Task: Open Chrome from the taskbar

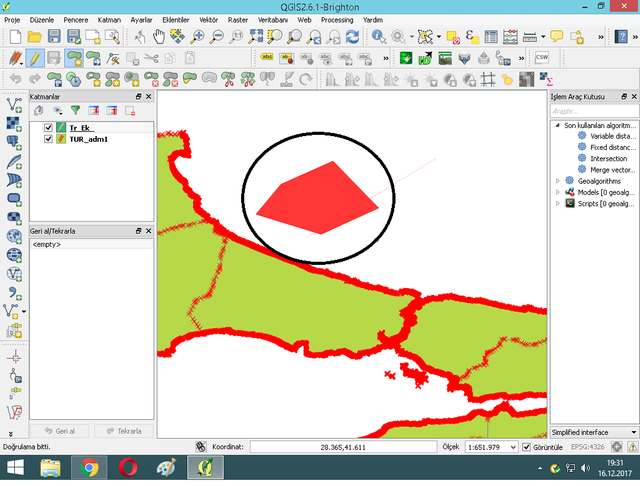Action: (89, 468)
